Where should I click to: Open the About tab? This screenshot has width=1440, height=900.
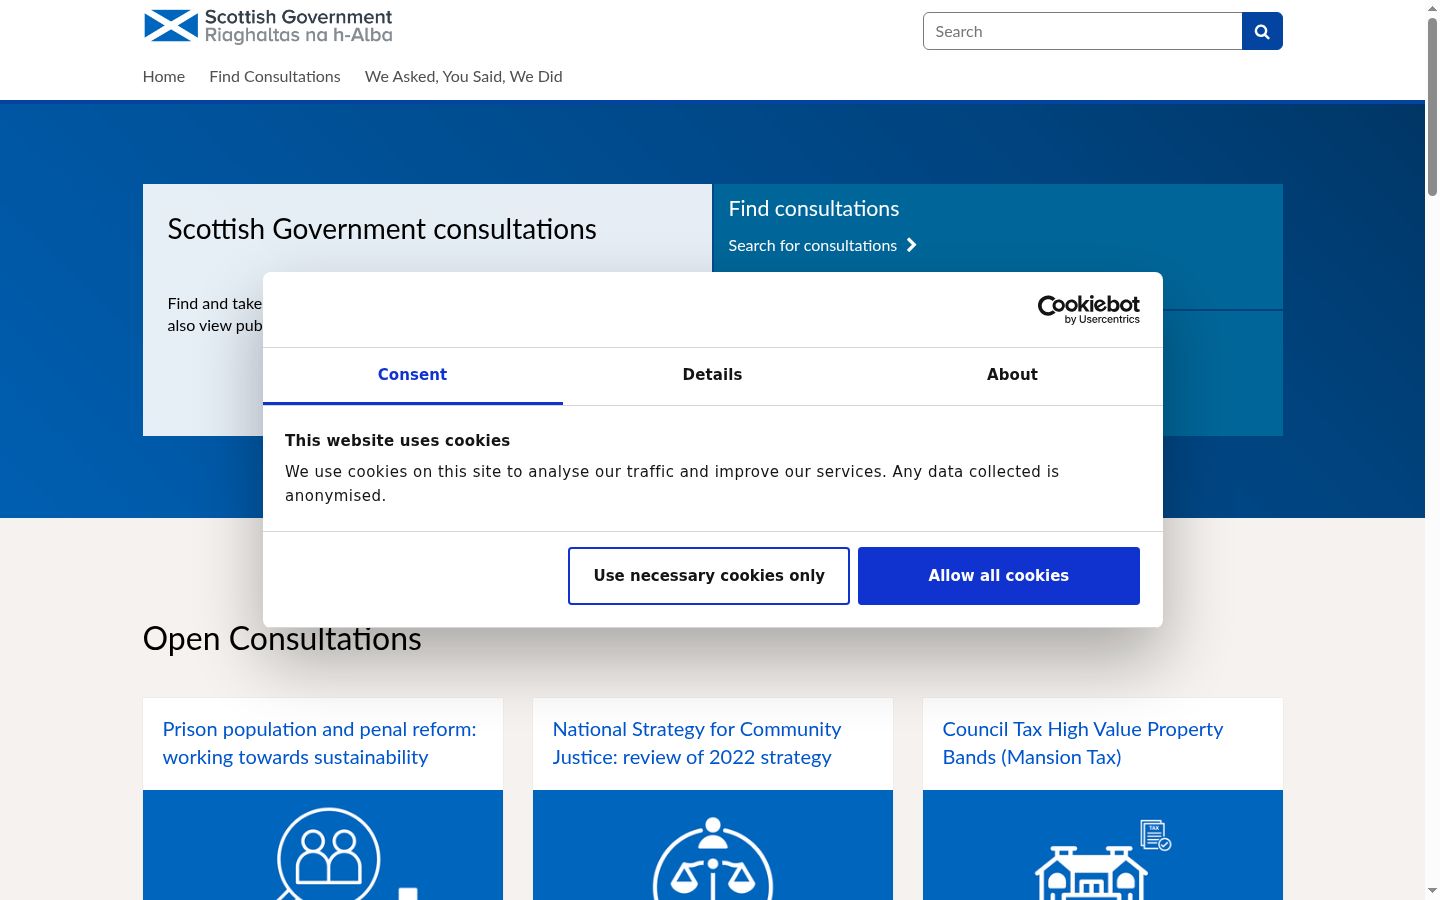(x=1012, y=375)
